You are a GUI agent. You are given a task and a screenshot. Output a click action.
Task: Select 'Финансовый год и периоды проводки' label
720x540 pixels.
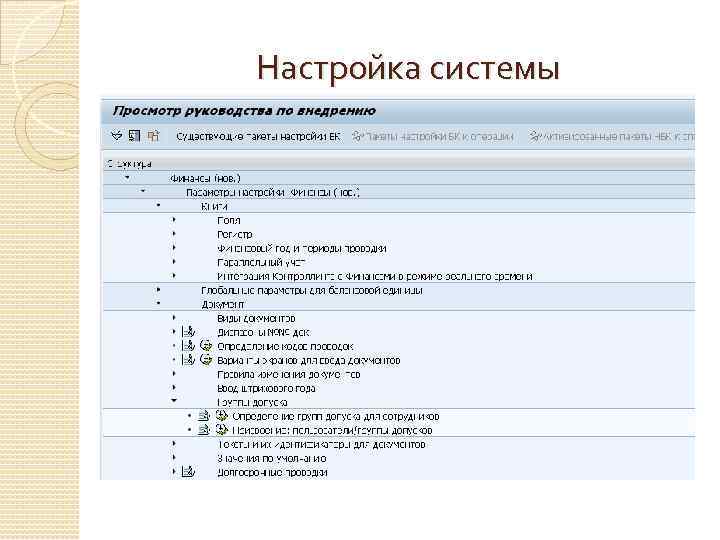(302, 248)
